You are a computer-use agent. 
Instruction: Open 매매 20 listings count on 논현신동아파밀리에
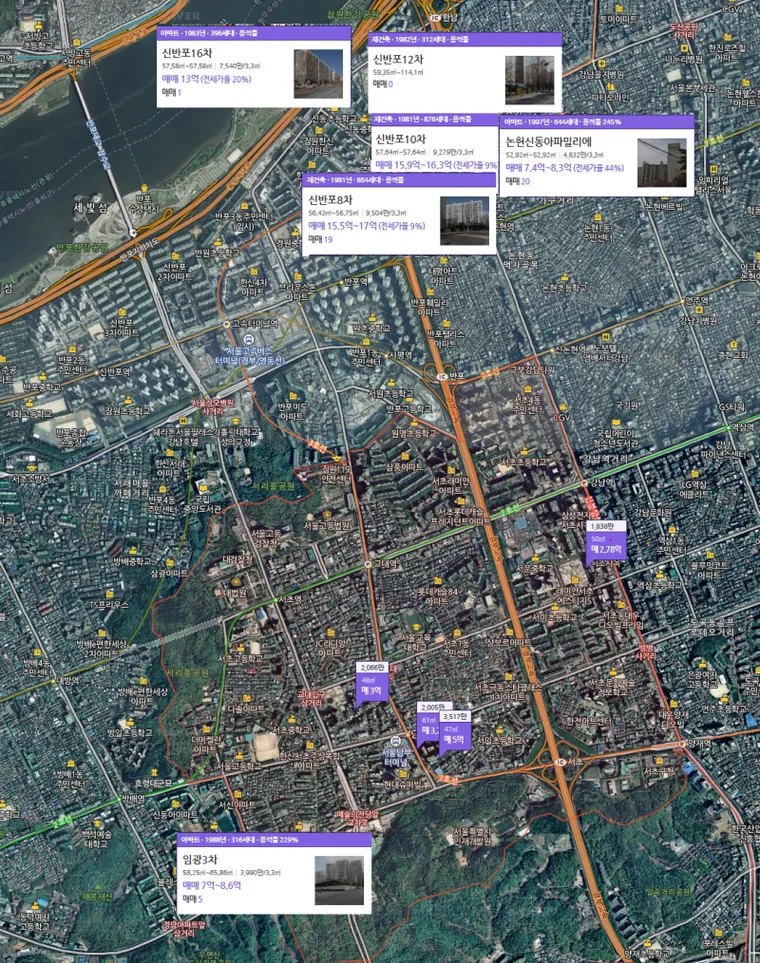coord(517,181)
